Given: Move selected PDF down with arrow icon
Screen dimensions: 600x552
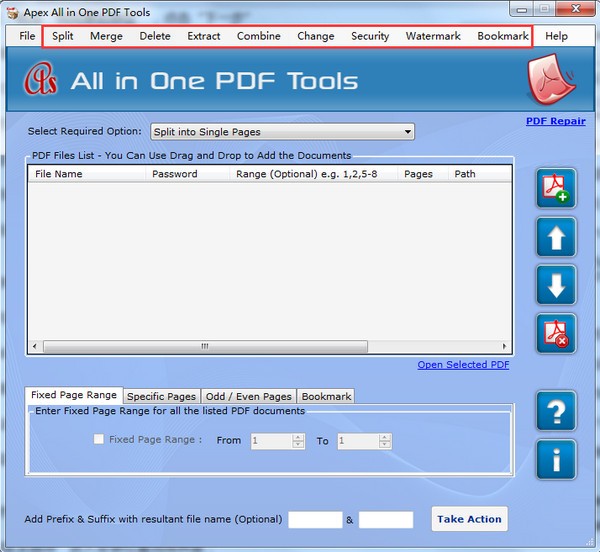Looking at the screenshot, I should pos(556,285).
